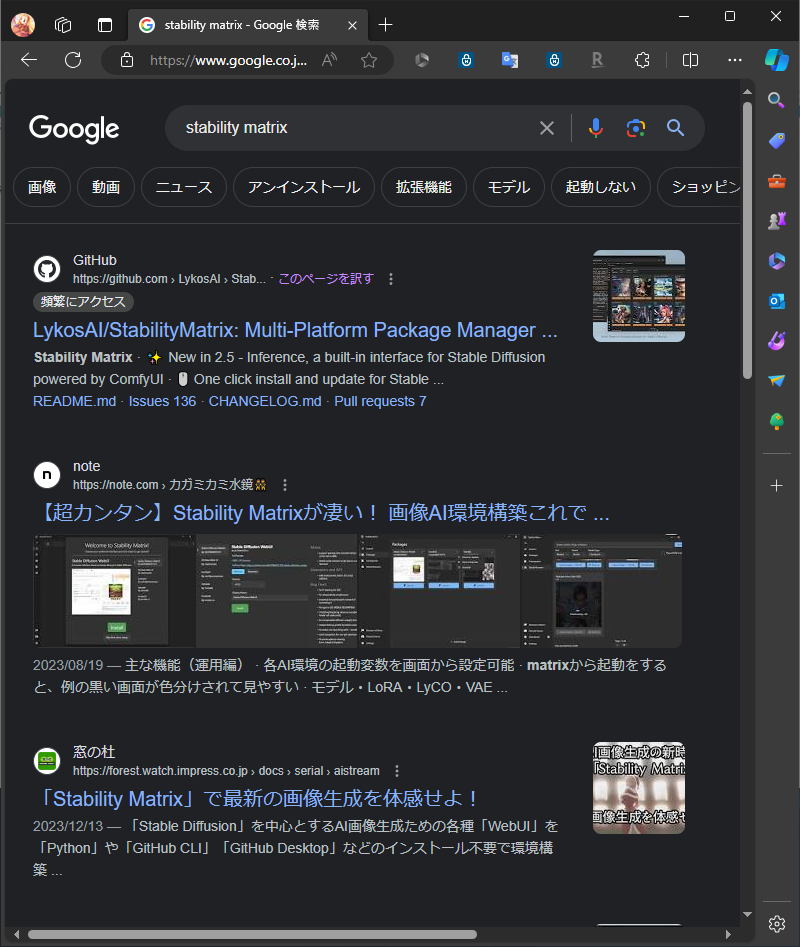Add a sidebar app with plus

(x=776, y=486)
